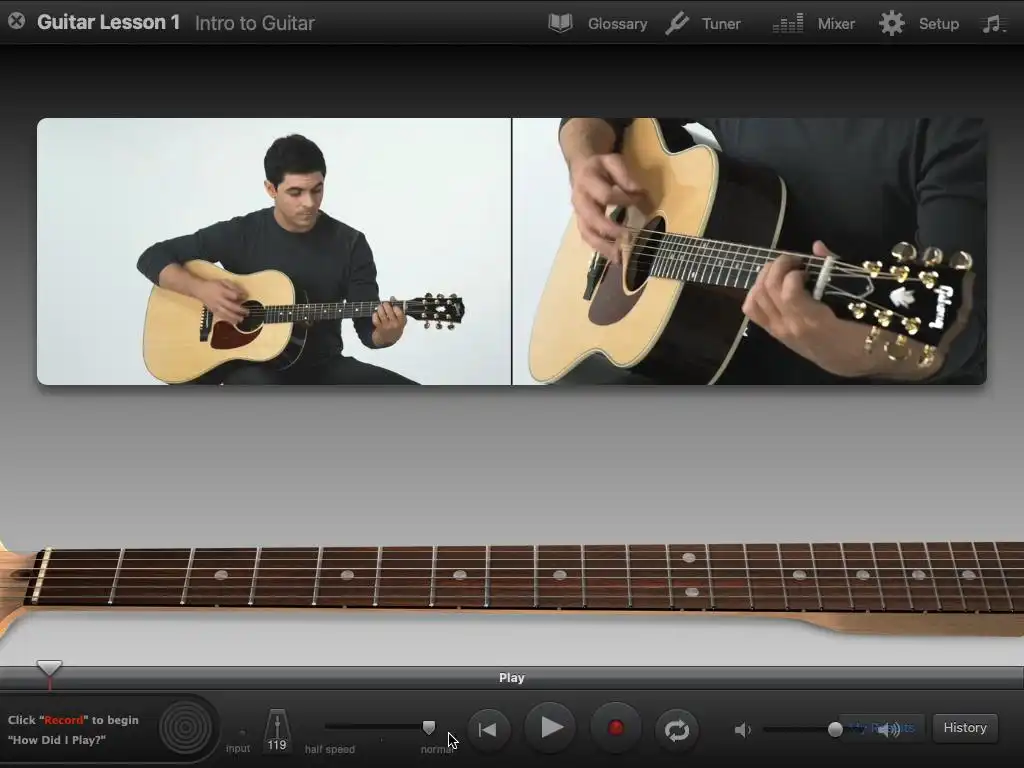Image resolution: width=1024 pixels, height=768 pixels.
Task: Close the Guitar Lesson window
Action: 16,22
